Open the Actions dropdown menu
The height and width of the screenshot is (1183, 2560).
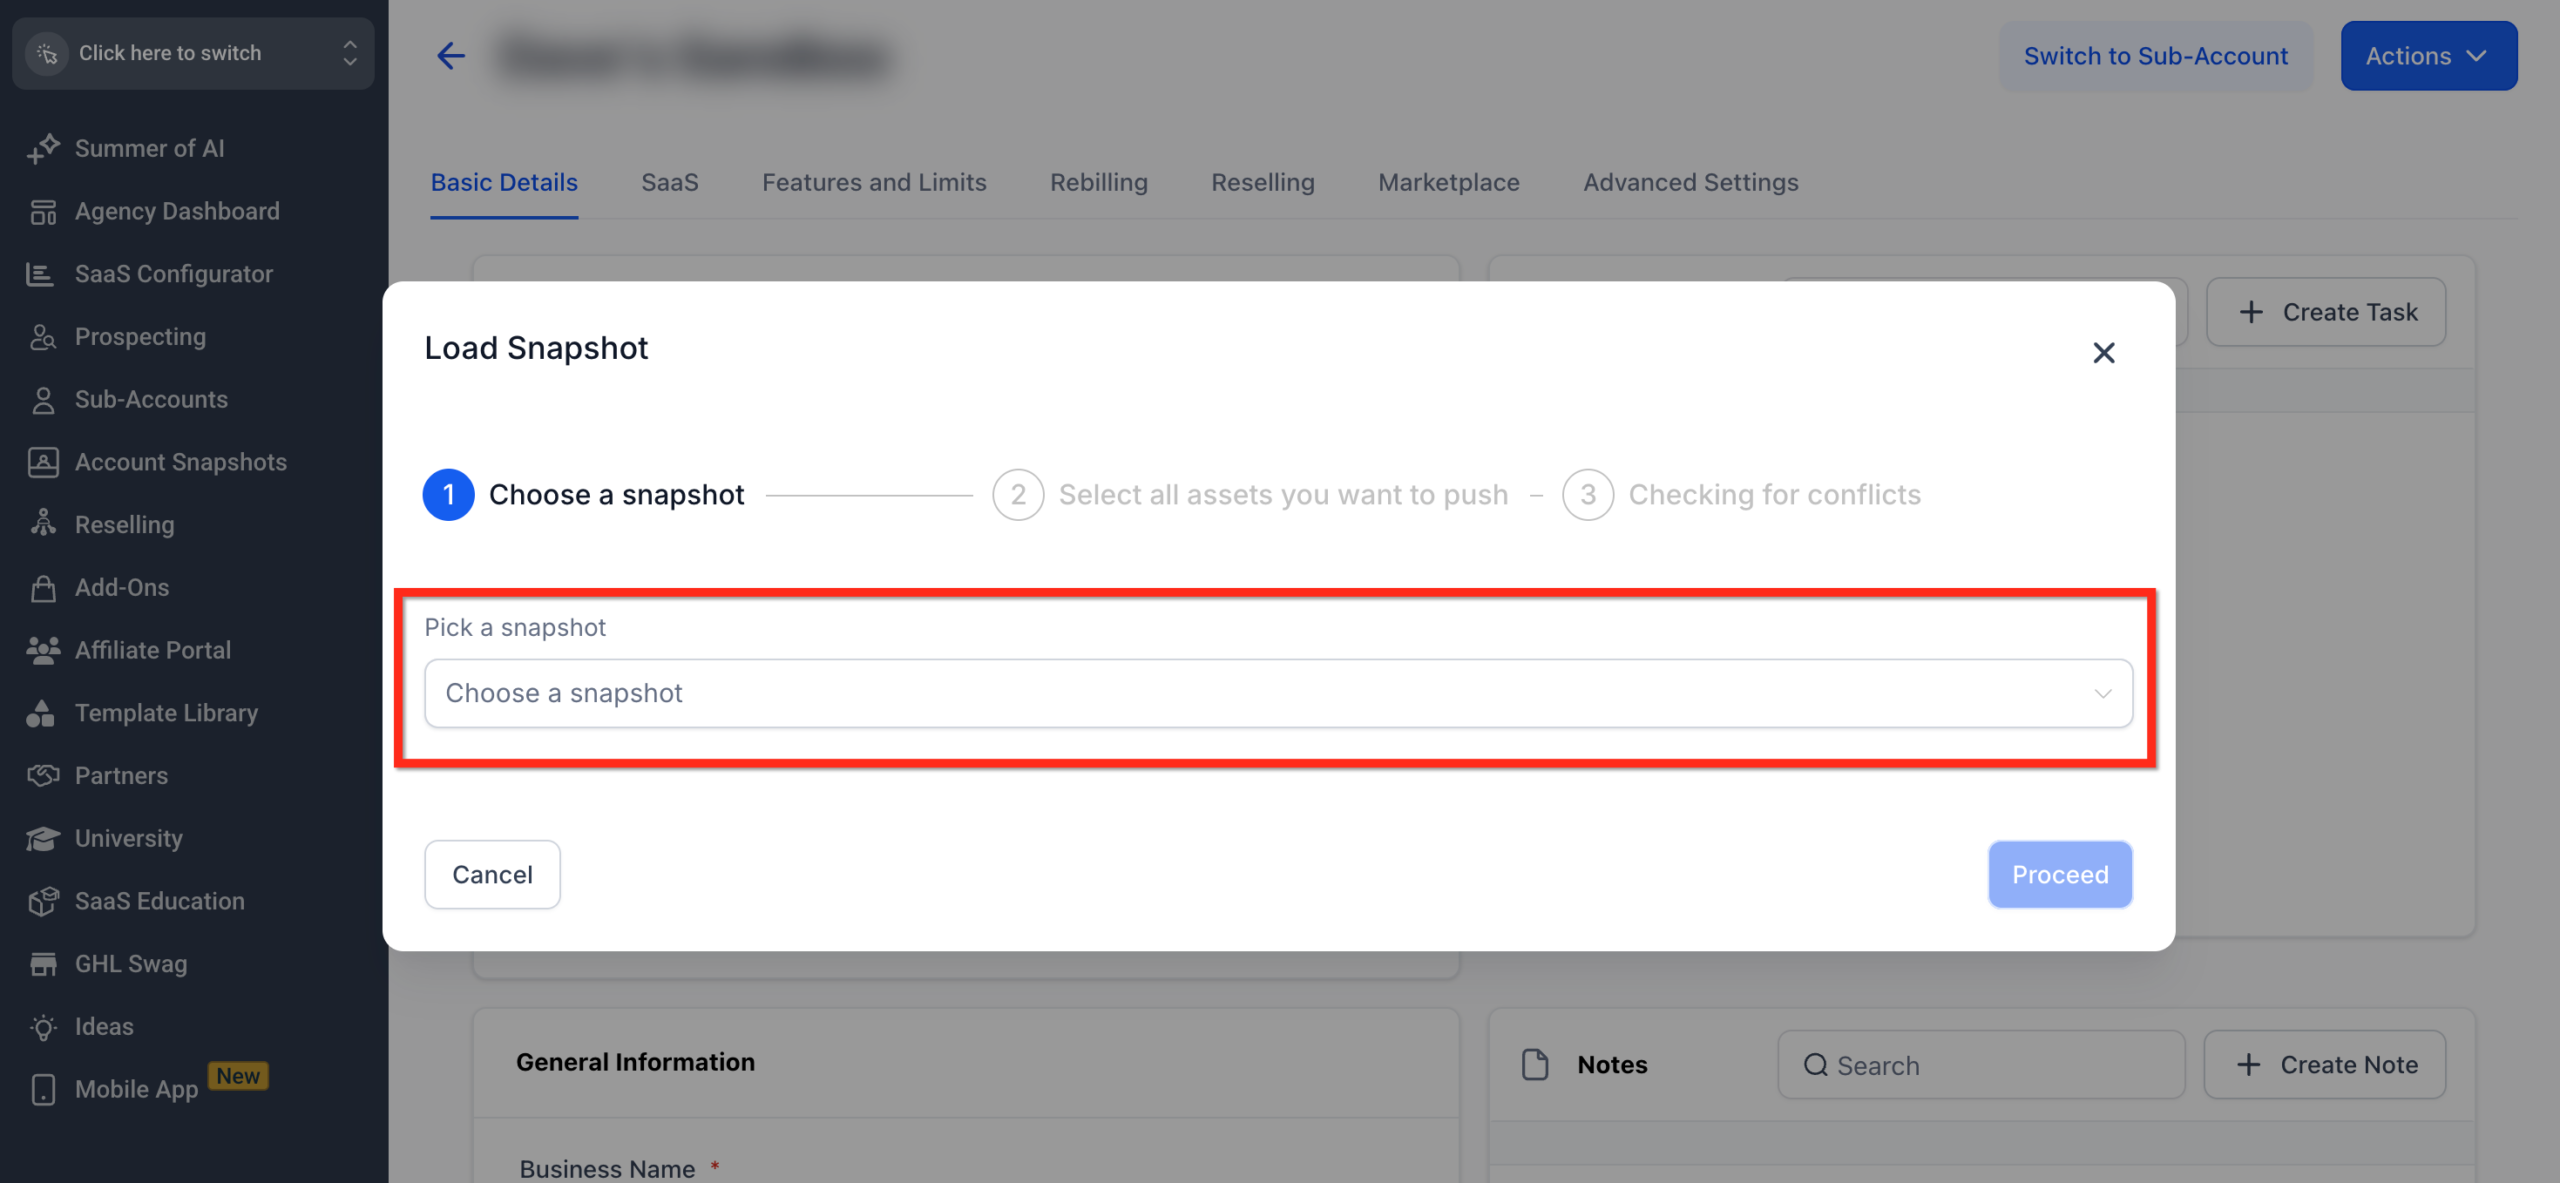[2428, 55]
